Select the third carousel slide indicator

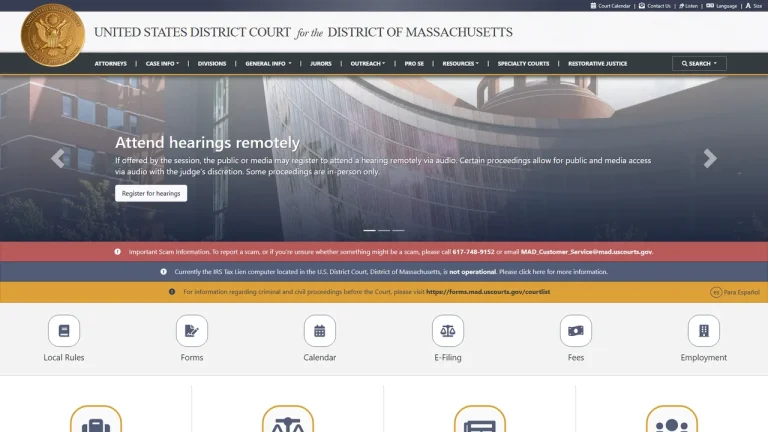[x=398, y=230]
